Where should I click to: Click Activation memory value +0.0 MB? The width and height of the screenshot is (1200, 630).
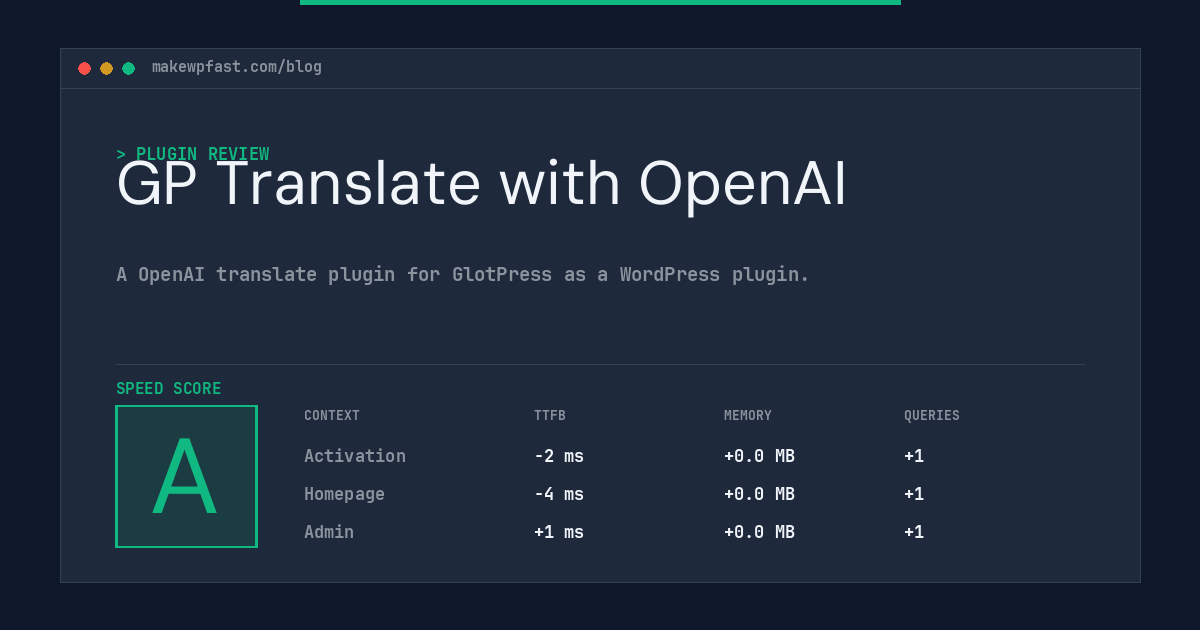pos(759,456)
